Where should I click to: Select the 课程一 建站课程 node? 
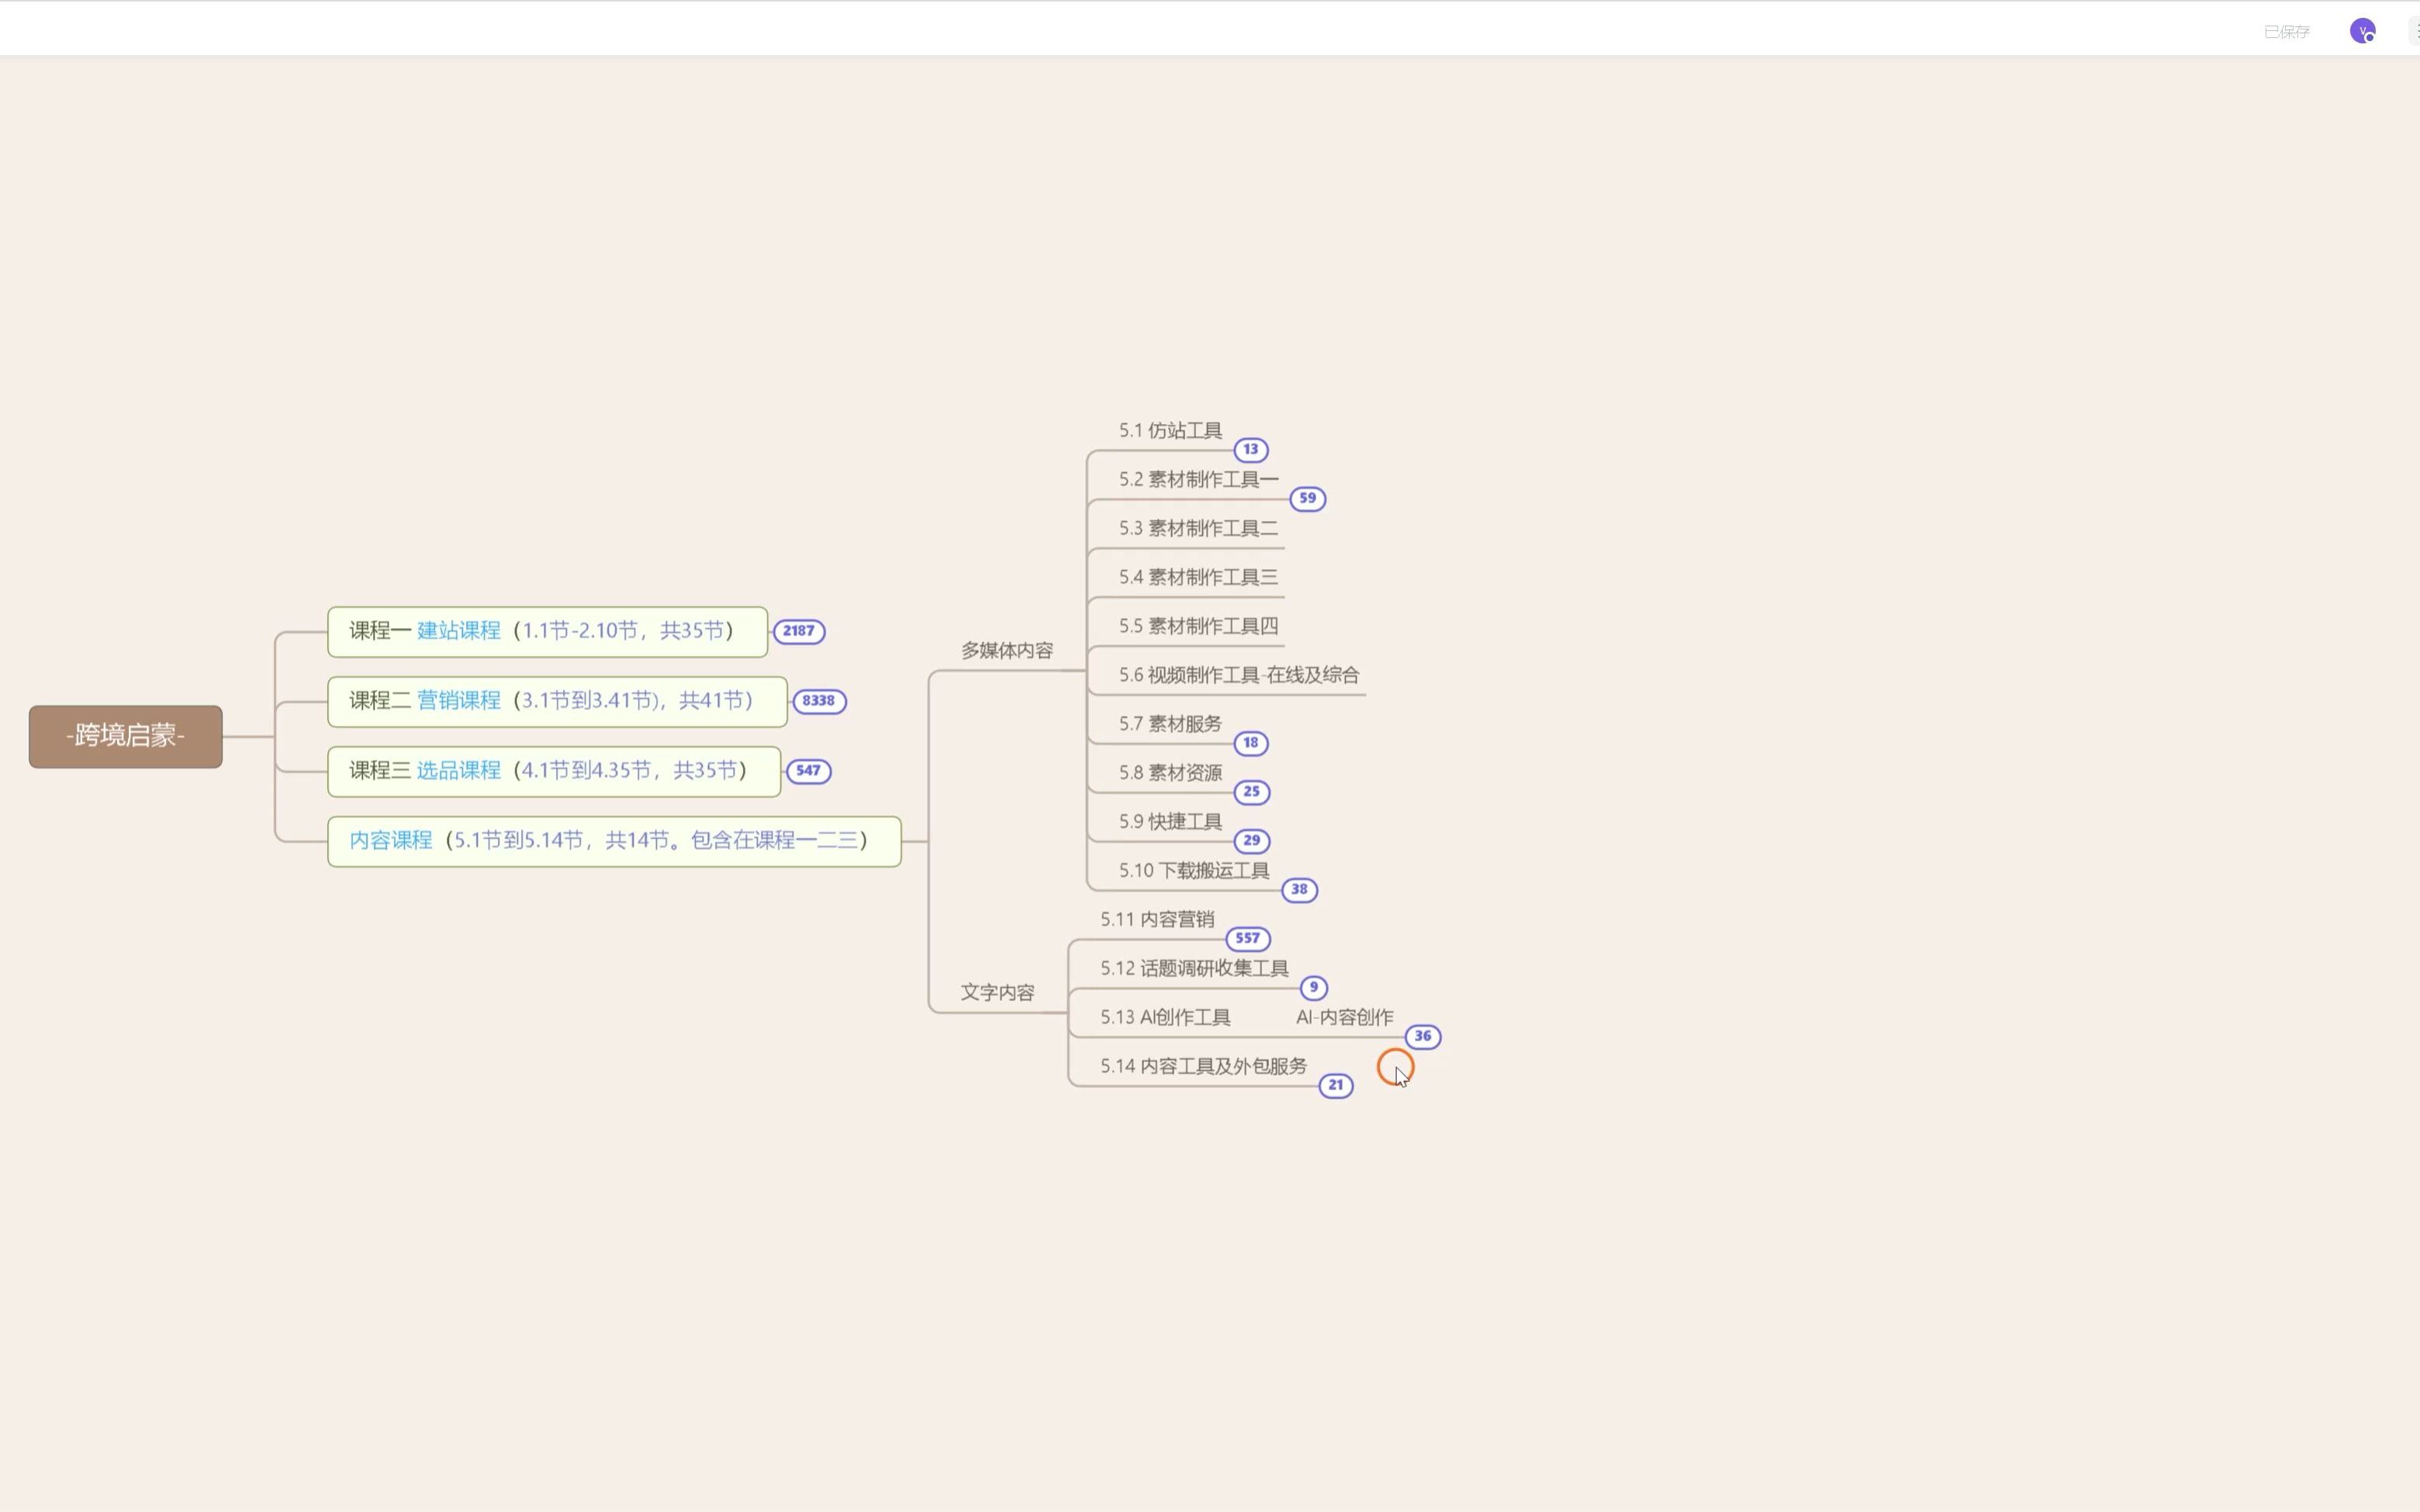(x=547, y=631)
